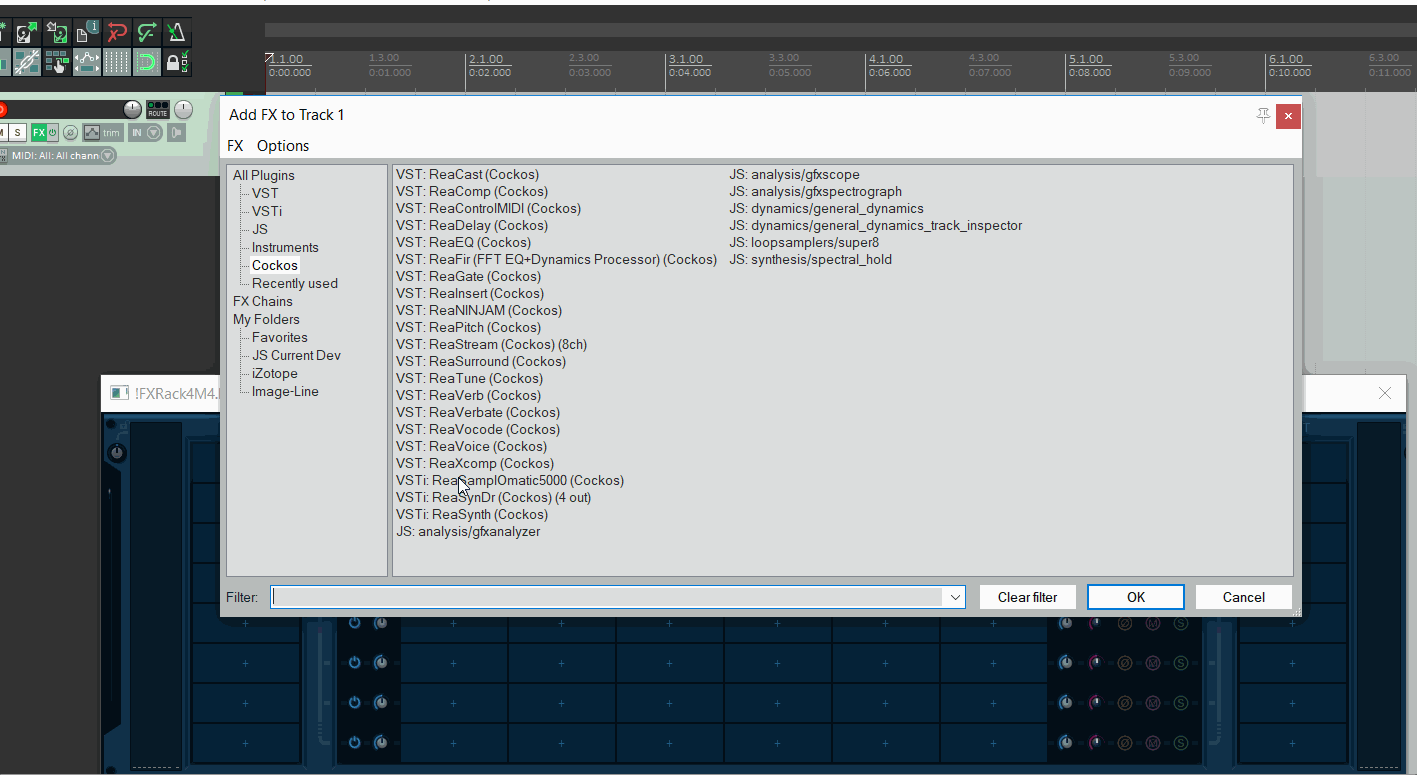
Task: Mute bottom rack row with pink M button
Action: [x=1153, y=742]
